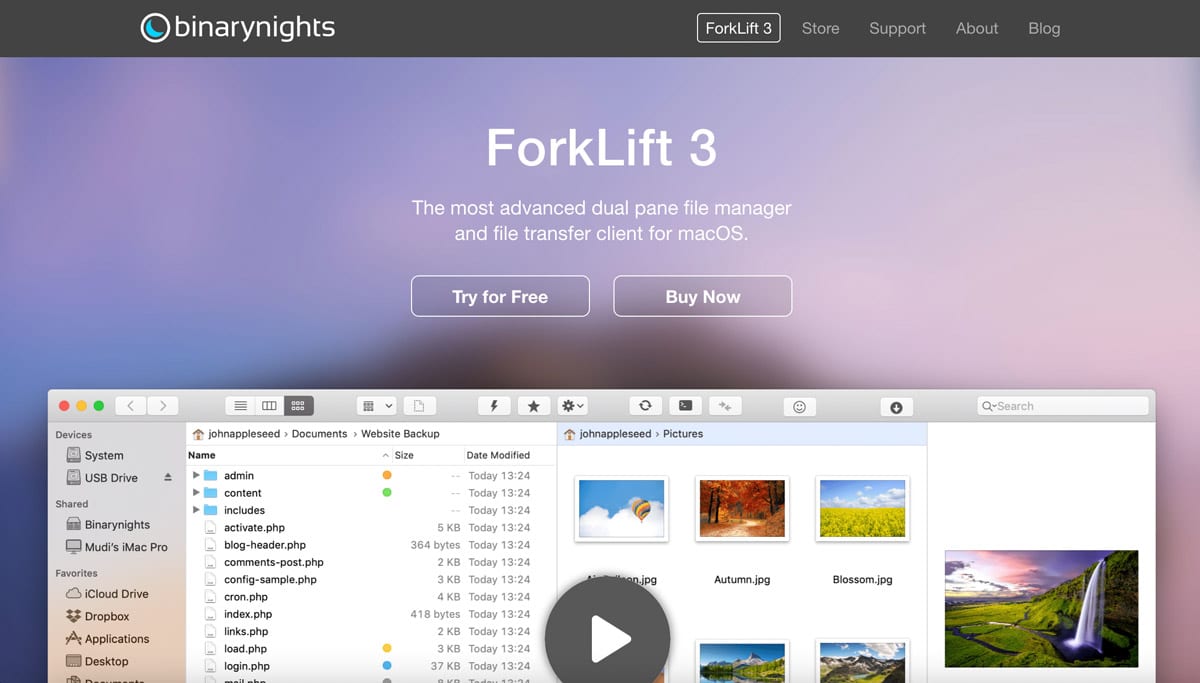The image size is (1200, 683).
Task: Click the new file document icon
Action: (419, 406)
